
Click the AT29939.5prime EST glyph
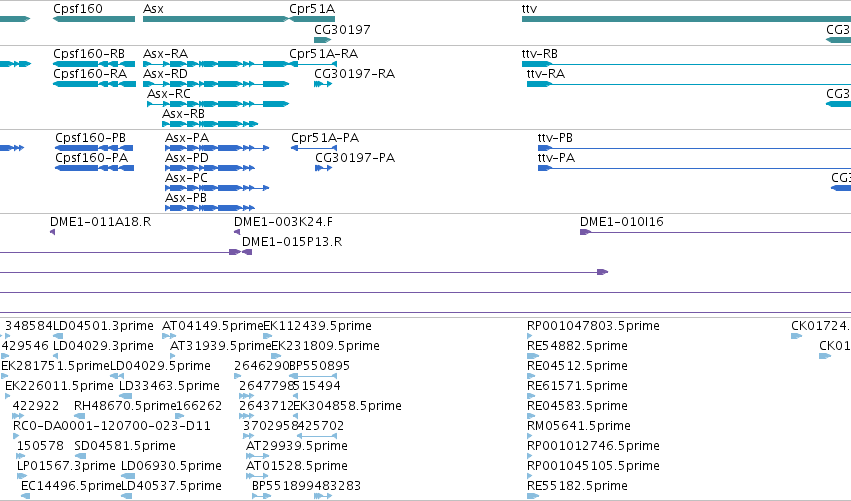pos(258,455)
